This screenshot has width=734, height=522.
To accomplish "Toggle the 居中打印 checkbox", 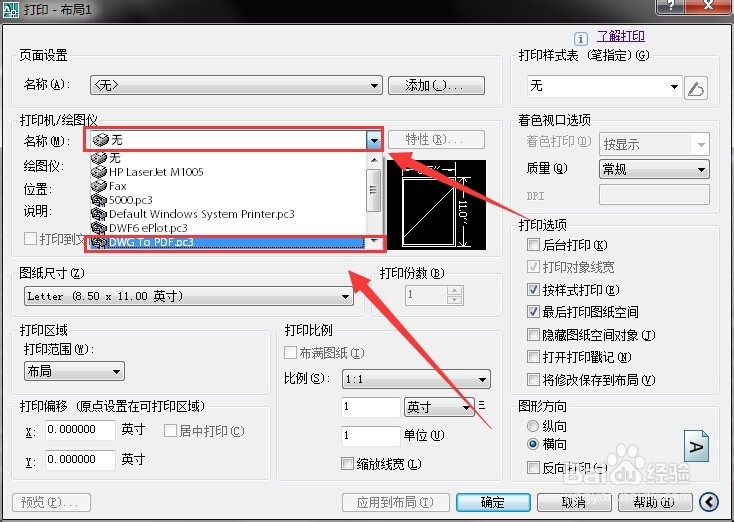I will tap(170, 431).
